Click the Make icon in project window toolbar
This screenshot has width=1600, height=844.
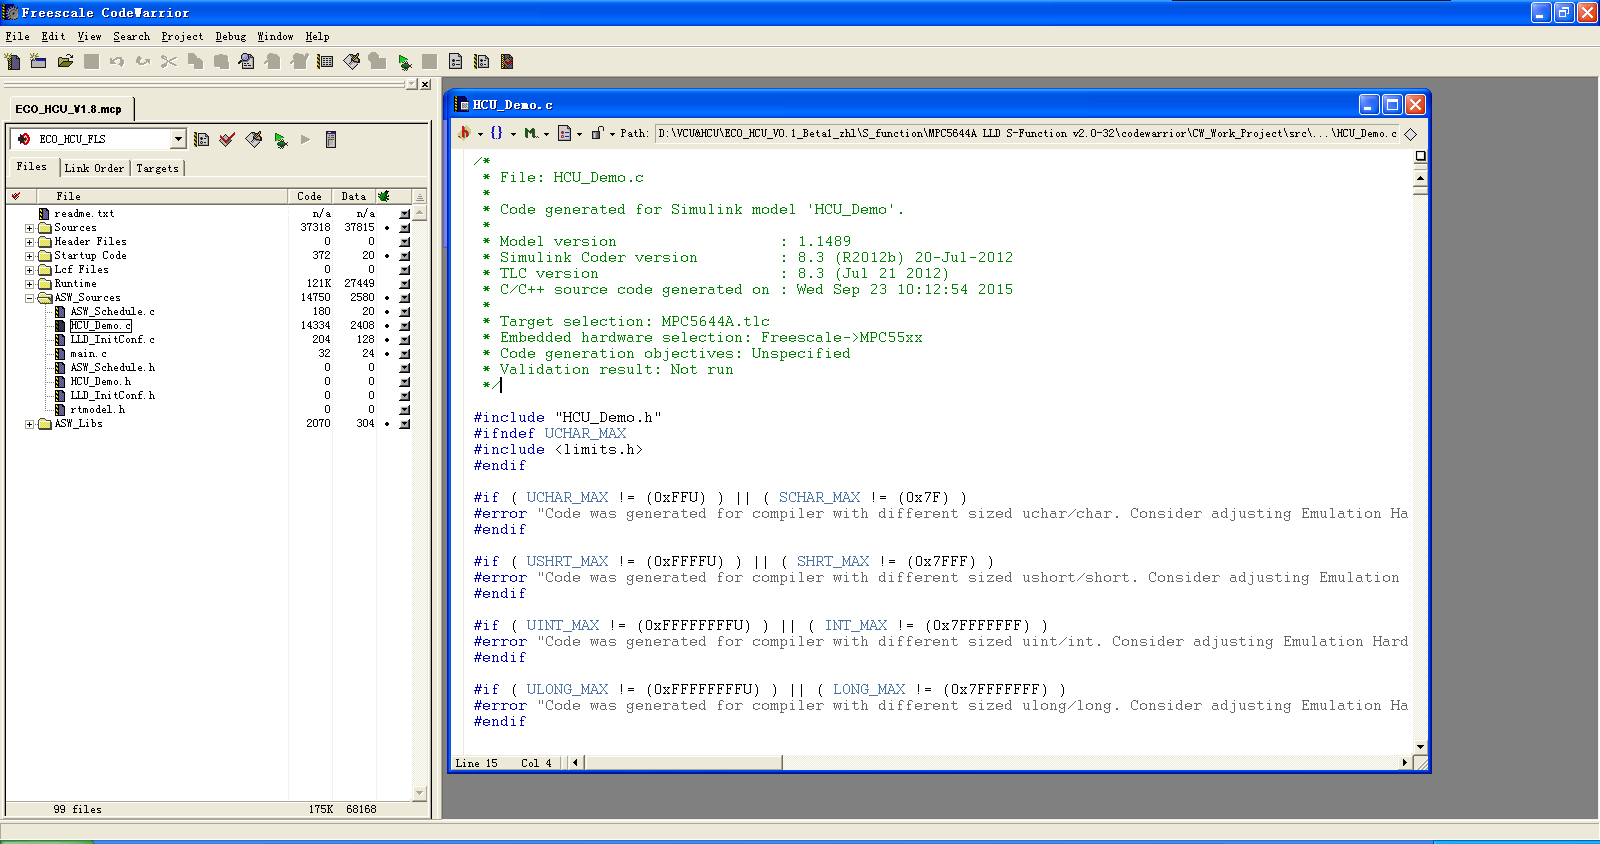point(254,139)
